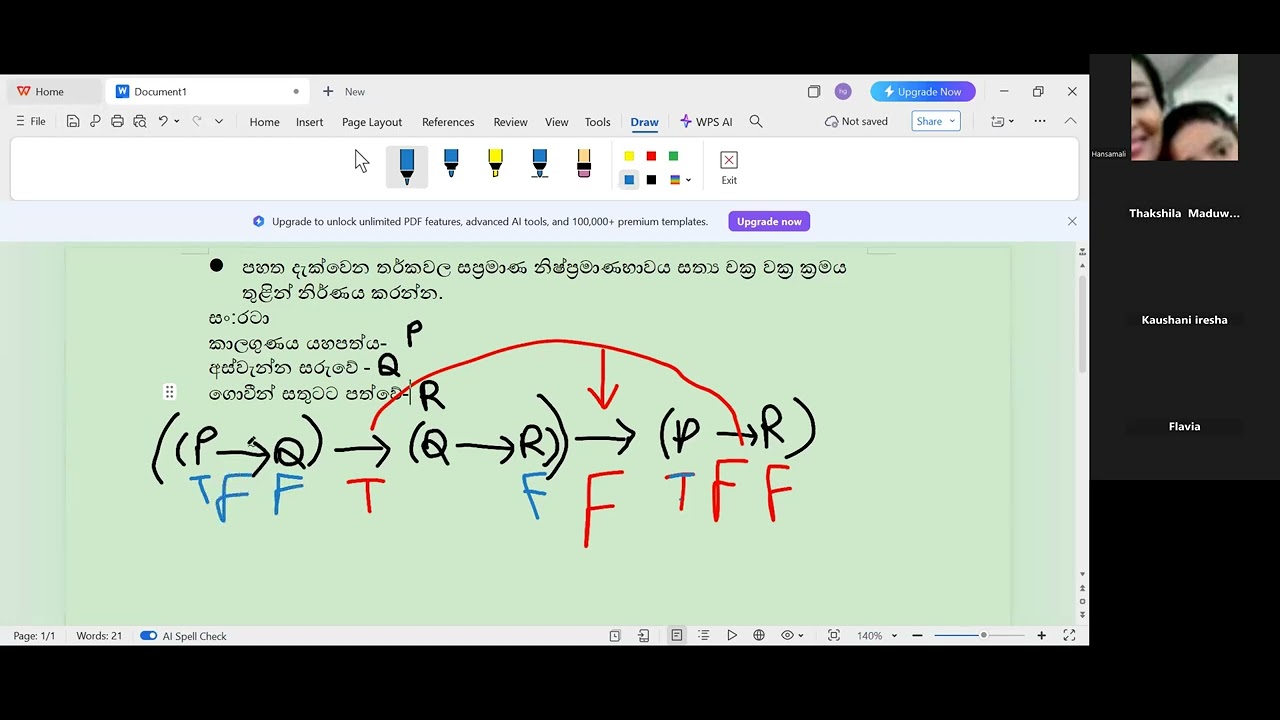This screenshot has height=720, width=1280.
Task: Open the 140% zoom level dropdown
Action: pos(877,636)
